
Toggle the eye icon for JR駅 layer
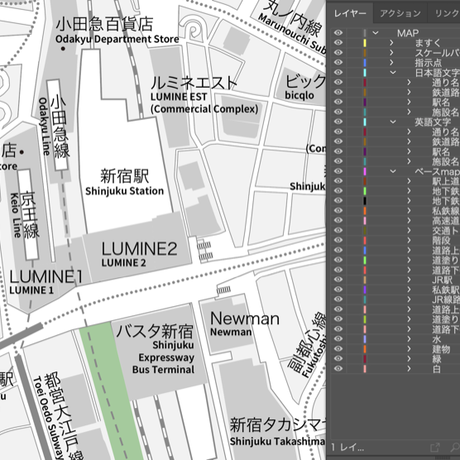point(338,279)
